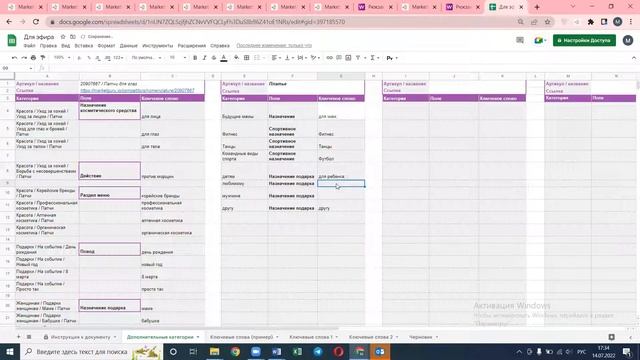Toggle strikethrough formatting
Viewport: 640px width, 360px height.
(x=214, y=58)
